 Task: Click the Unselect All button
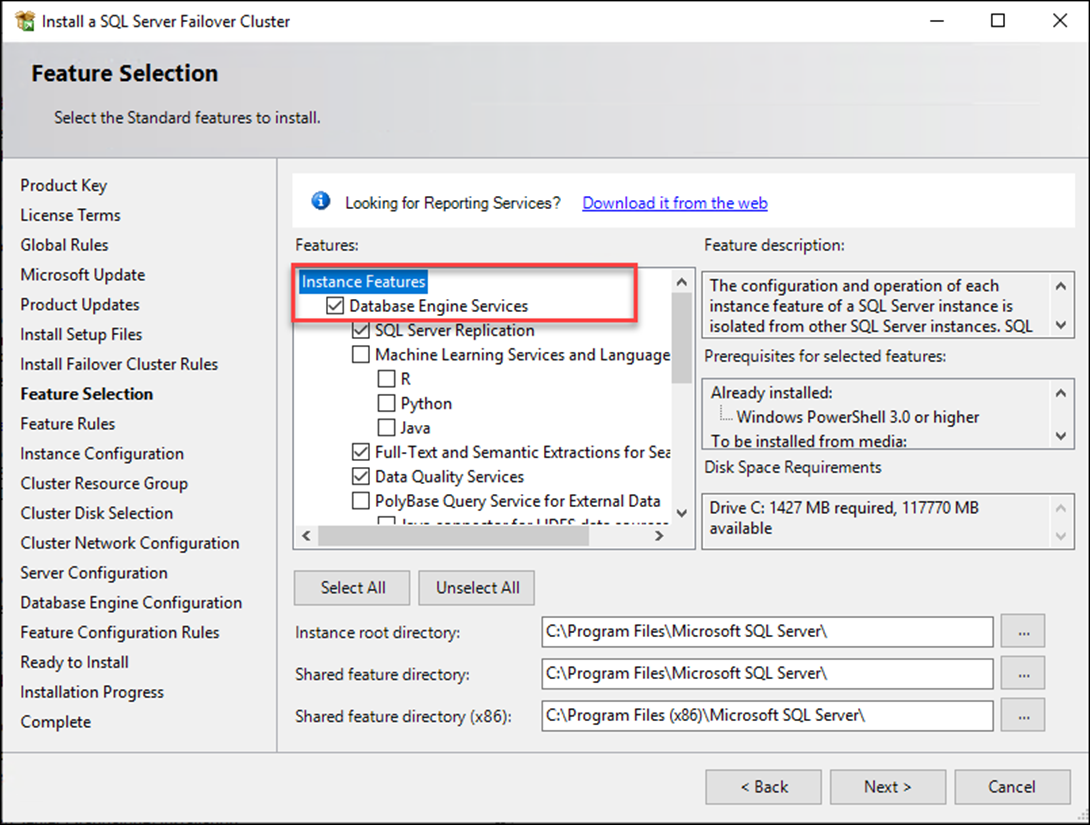477,588
